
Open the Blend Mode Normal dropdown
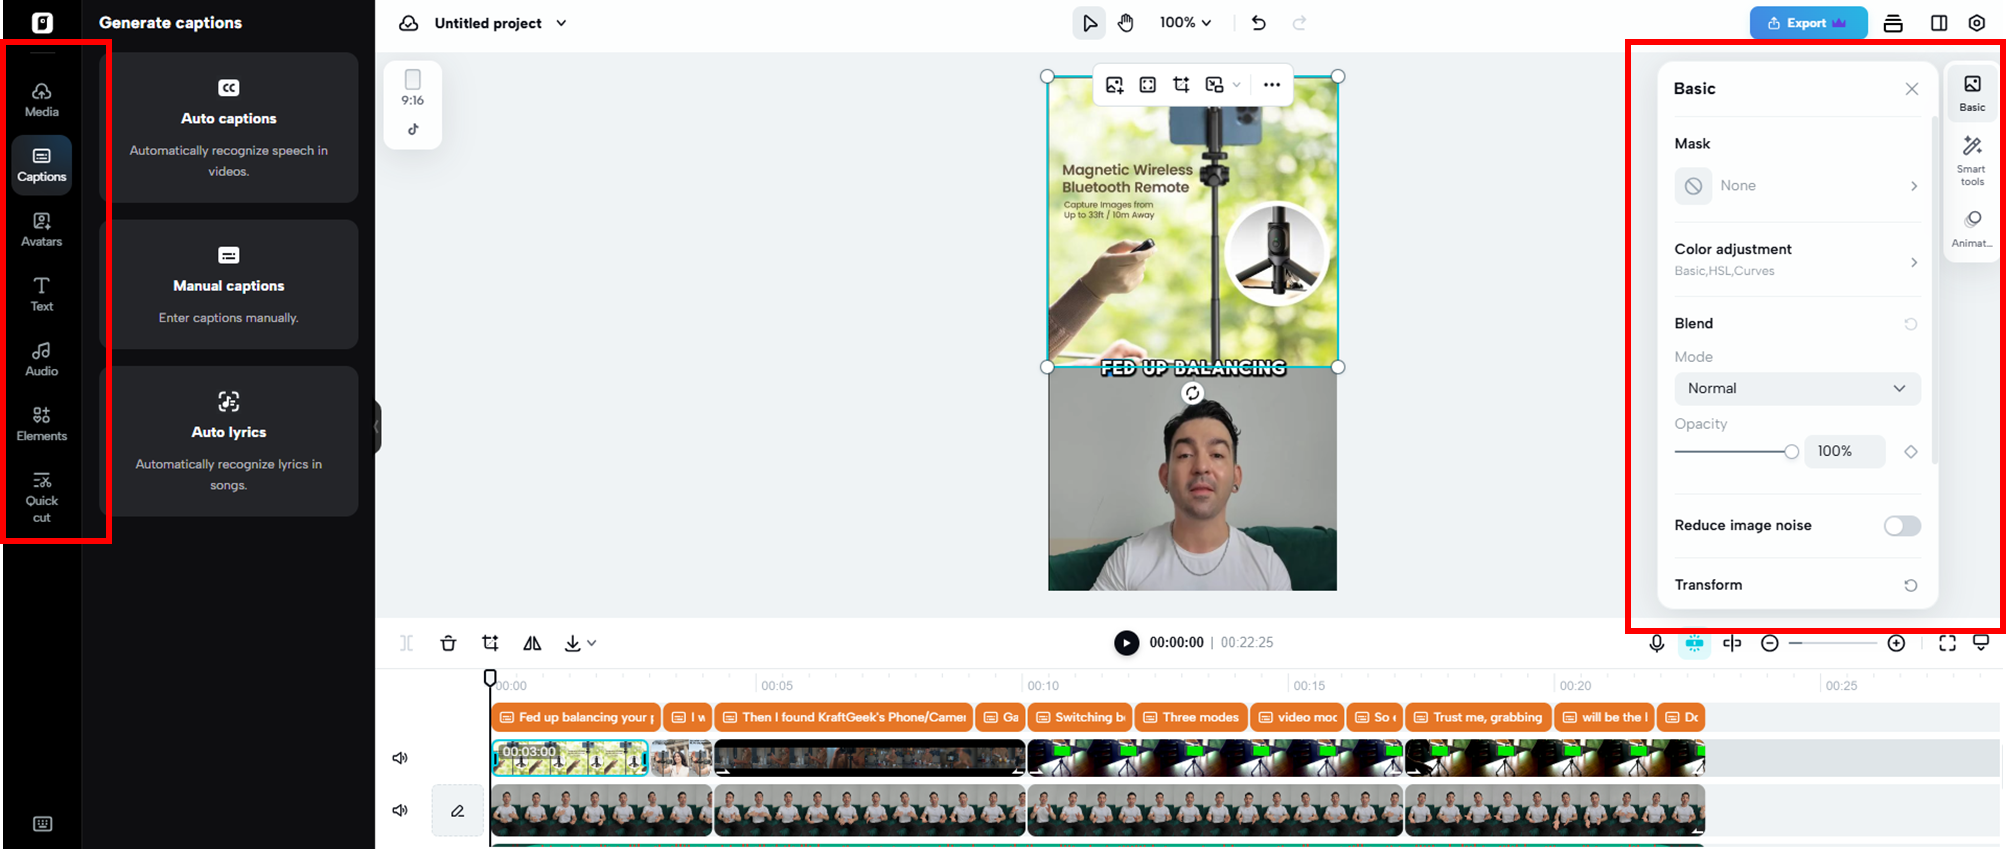click(1796, 388)
